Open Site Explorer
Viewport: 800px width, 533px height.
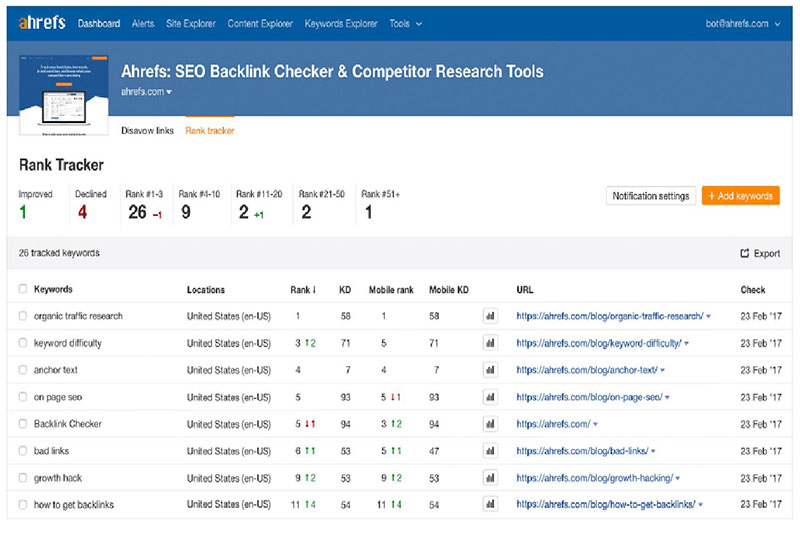click(x=191, y=23)
